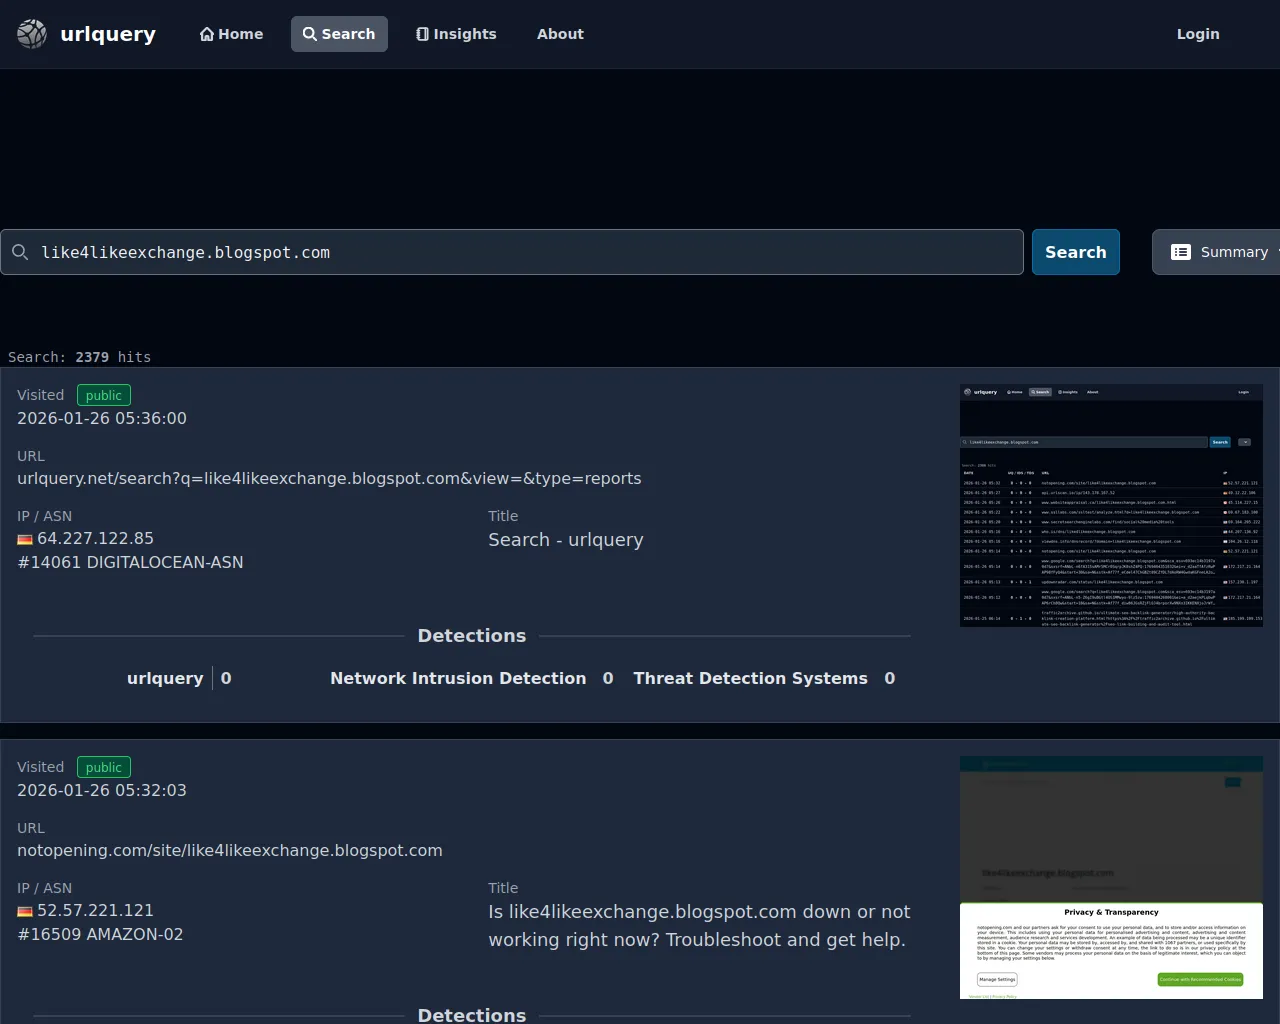Click the German flag beside 52.57.221.121
Screen dimensions: 1280x1024
pyautogui.click(x=25, y=911)
